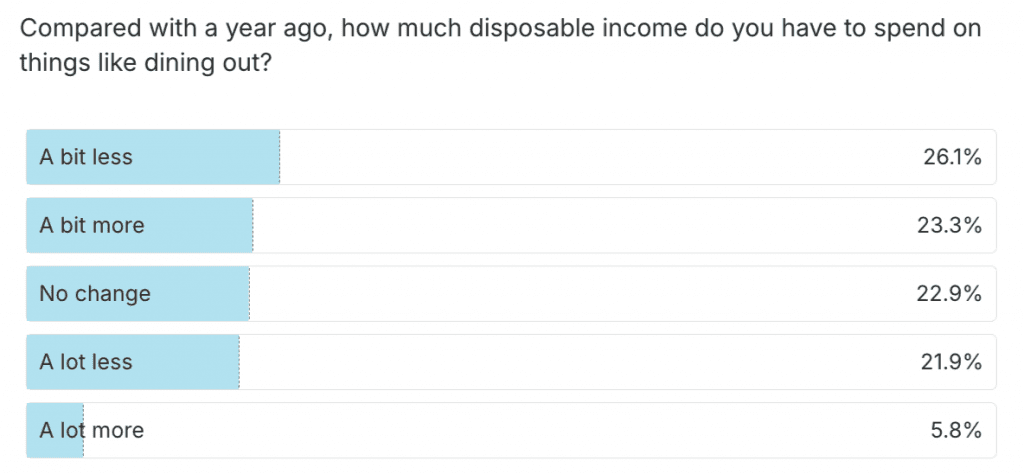Click the 5.8% result value

pyautogui.click(x=956, y=431)
